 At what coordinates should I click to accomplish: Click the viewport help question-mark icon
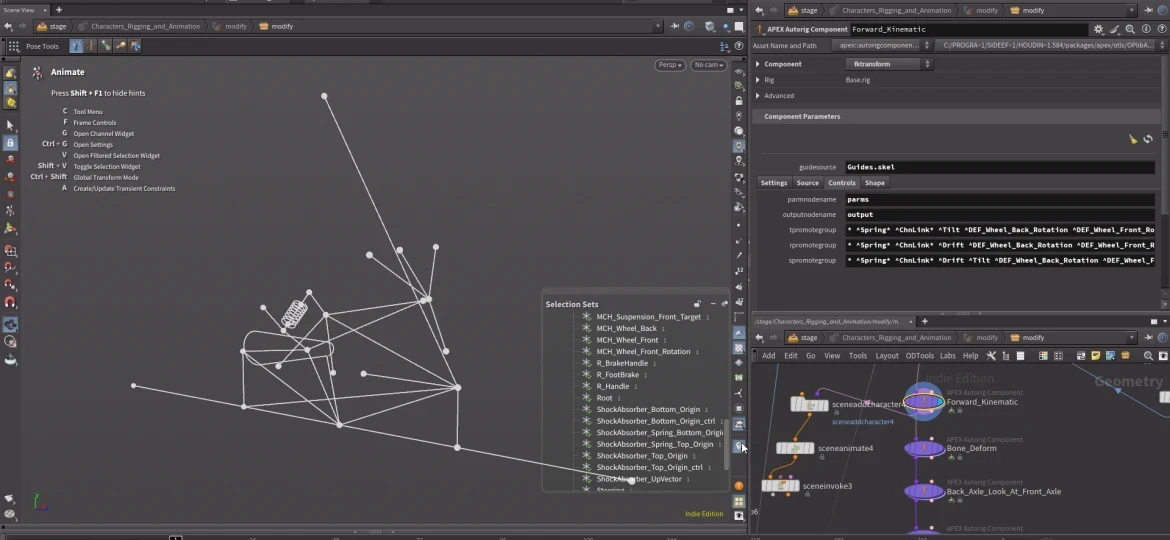tap(739, 46)
